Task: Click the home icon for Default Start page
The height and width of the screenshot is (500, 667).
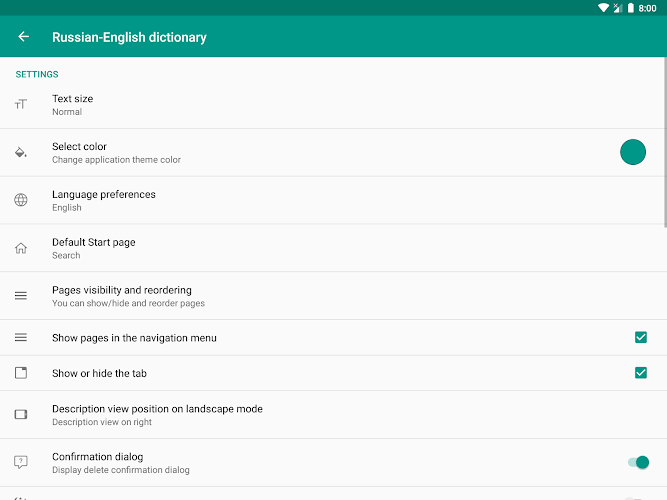Action: pos(20,248)
